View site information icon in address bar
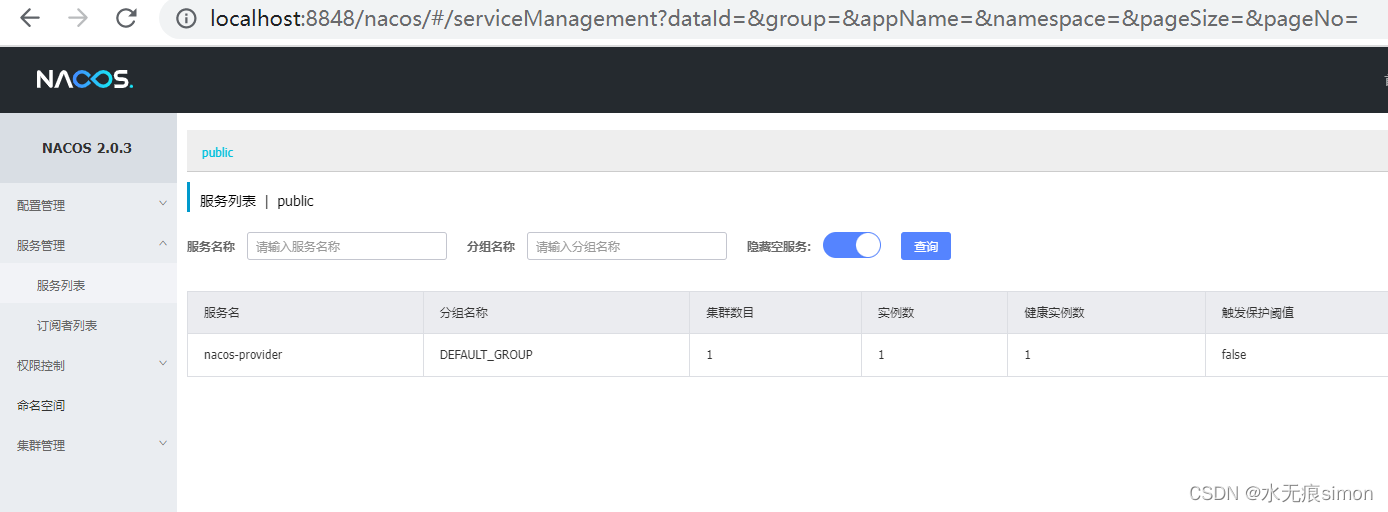 point(185,18)
